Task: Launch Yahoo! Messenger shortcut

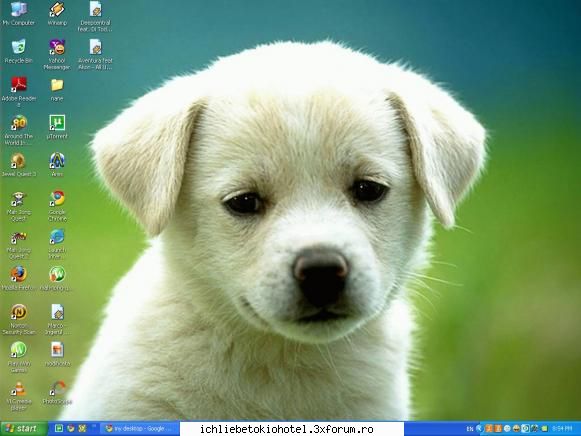Action: [57, 54]
